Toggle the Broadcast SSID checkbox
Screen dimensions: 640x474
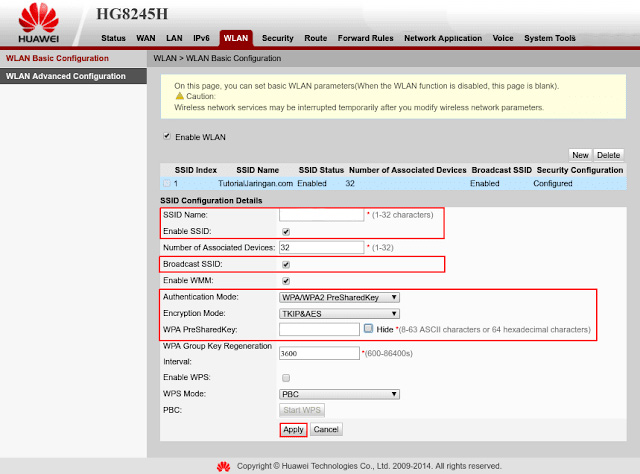tap(286, 265)
